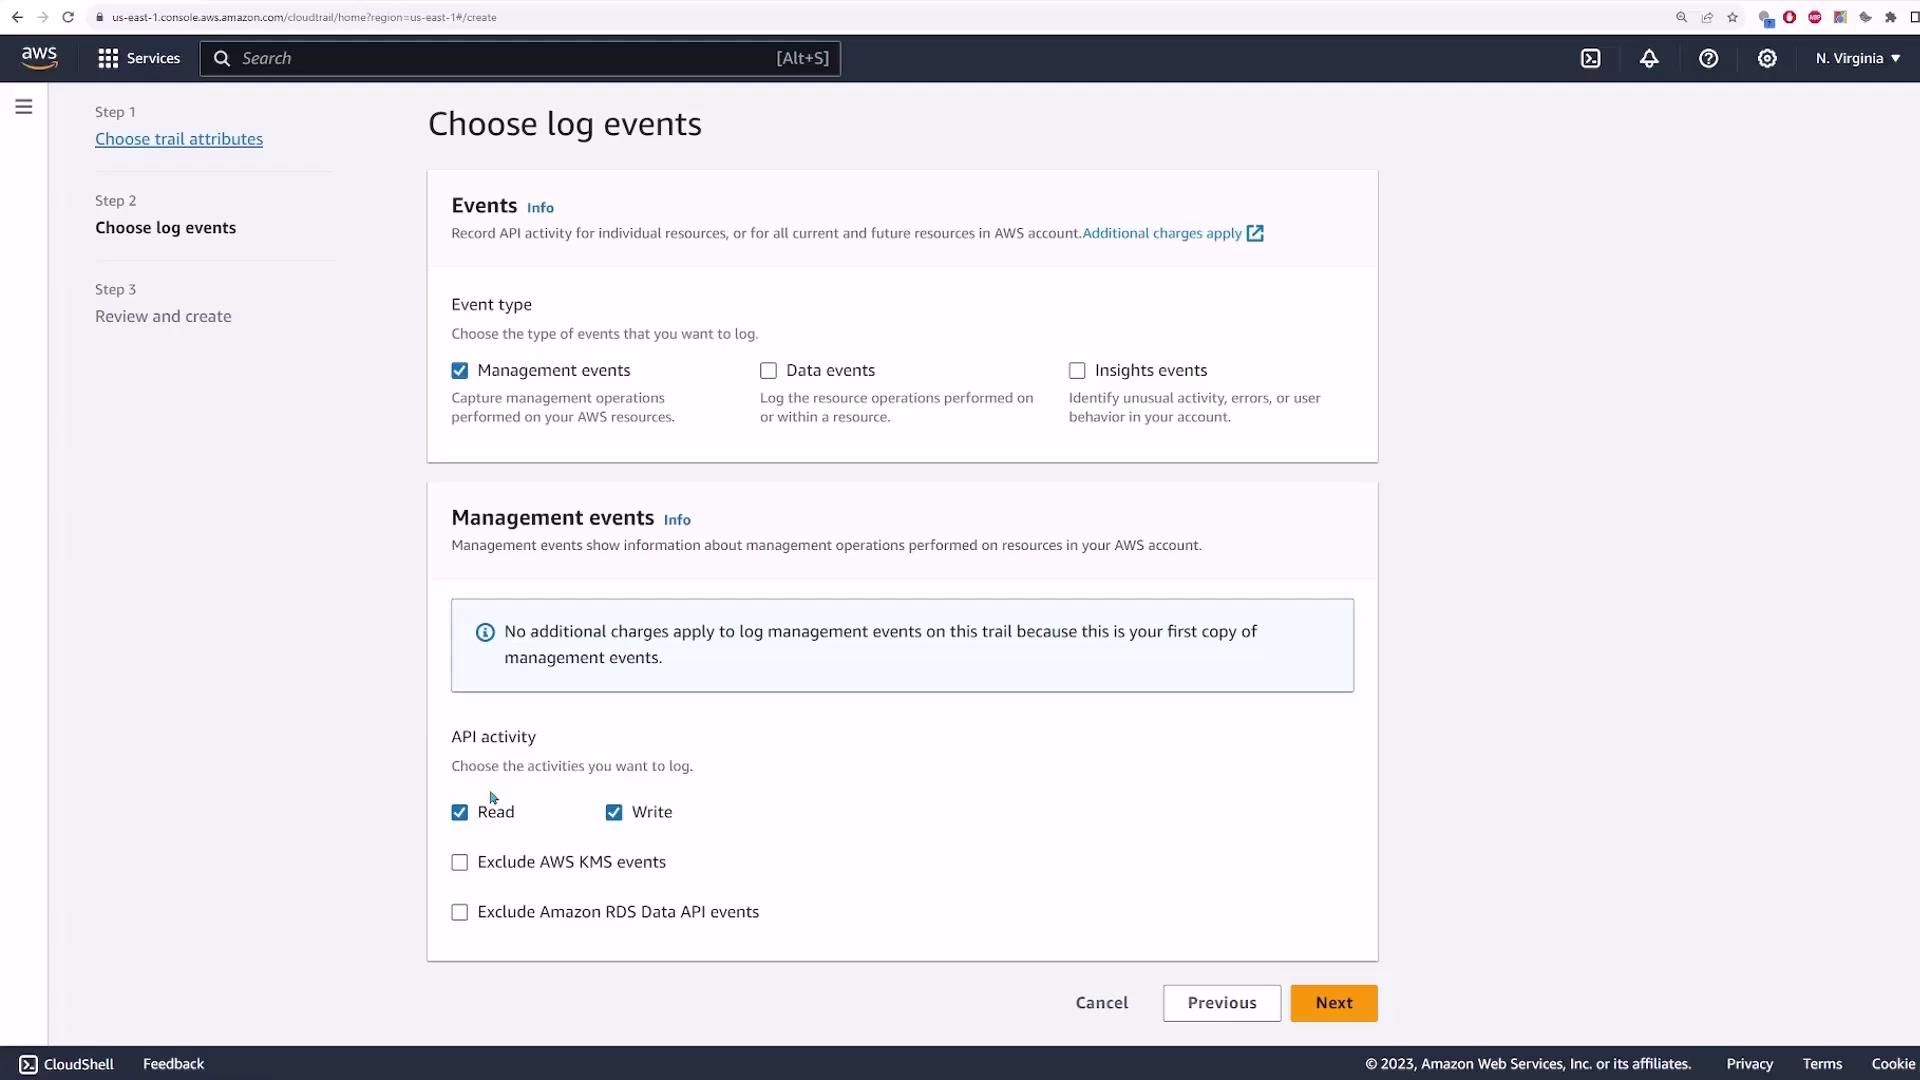Check Exclude AWS KMS events
Viewport: 1920px width, 1080px height.
click(x=460, y=862)
